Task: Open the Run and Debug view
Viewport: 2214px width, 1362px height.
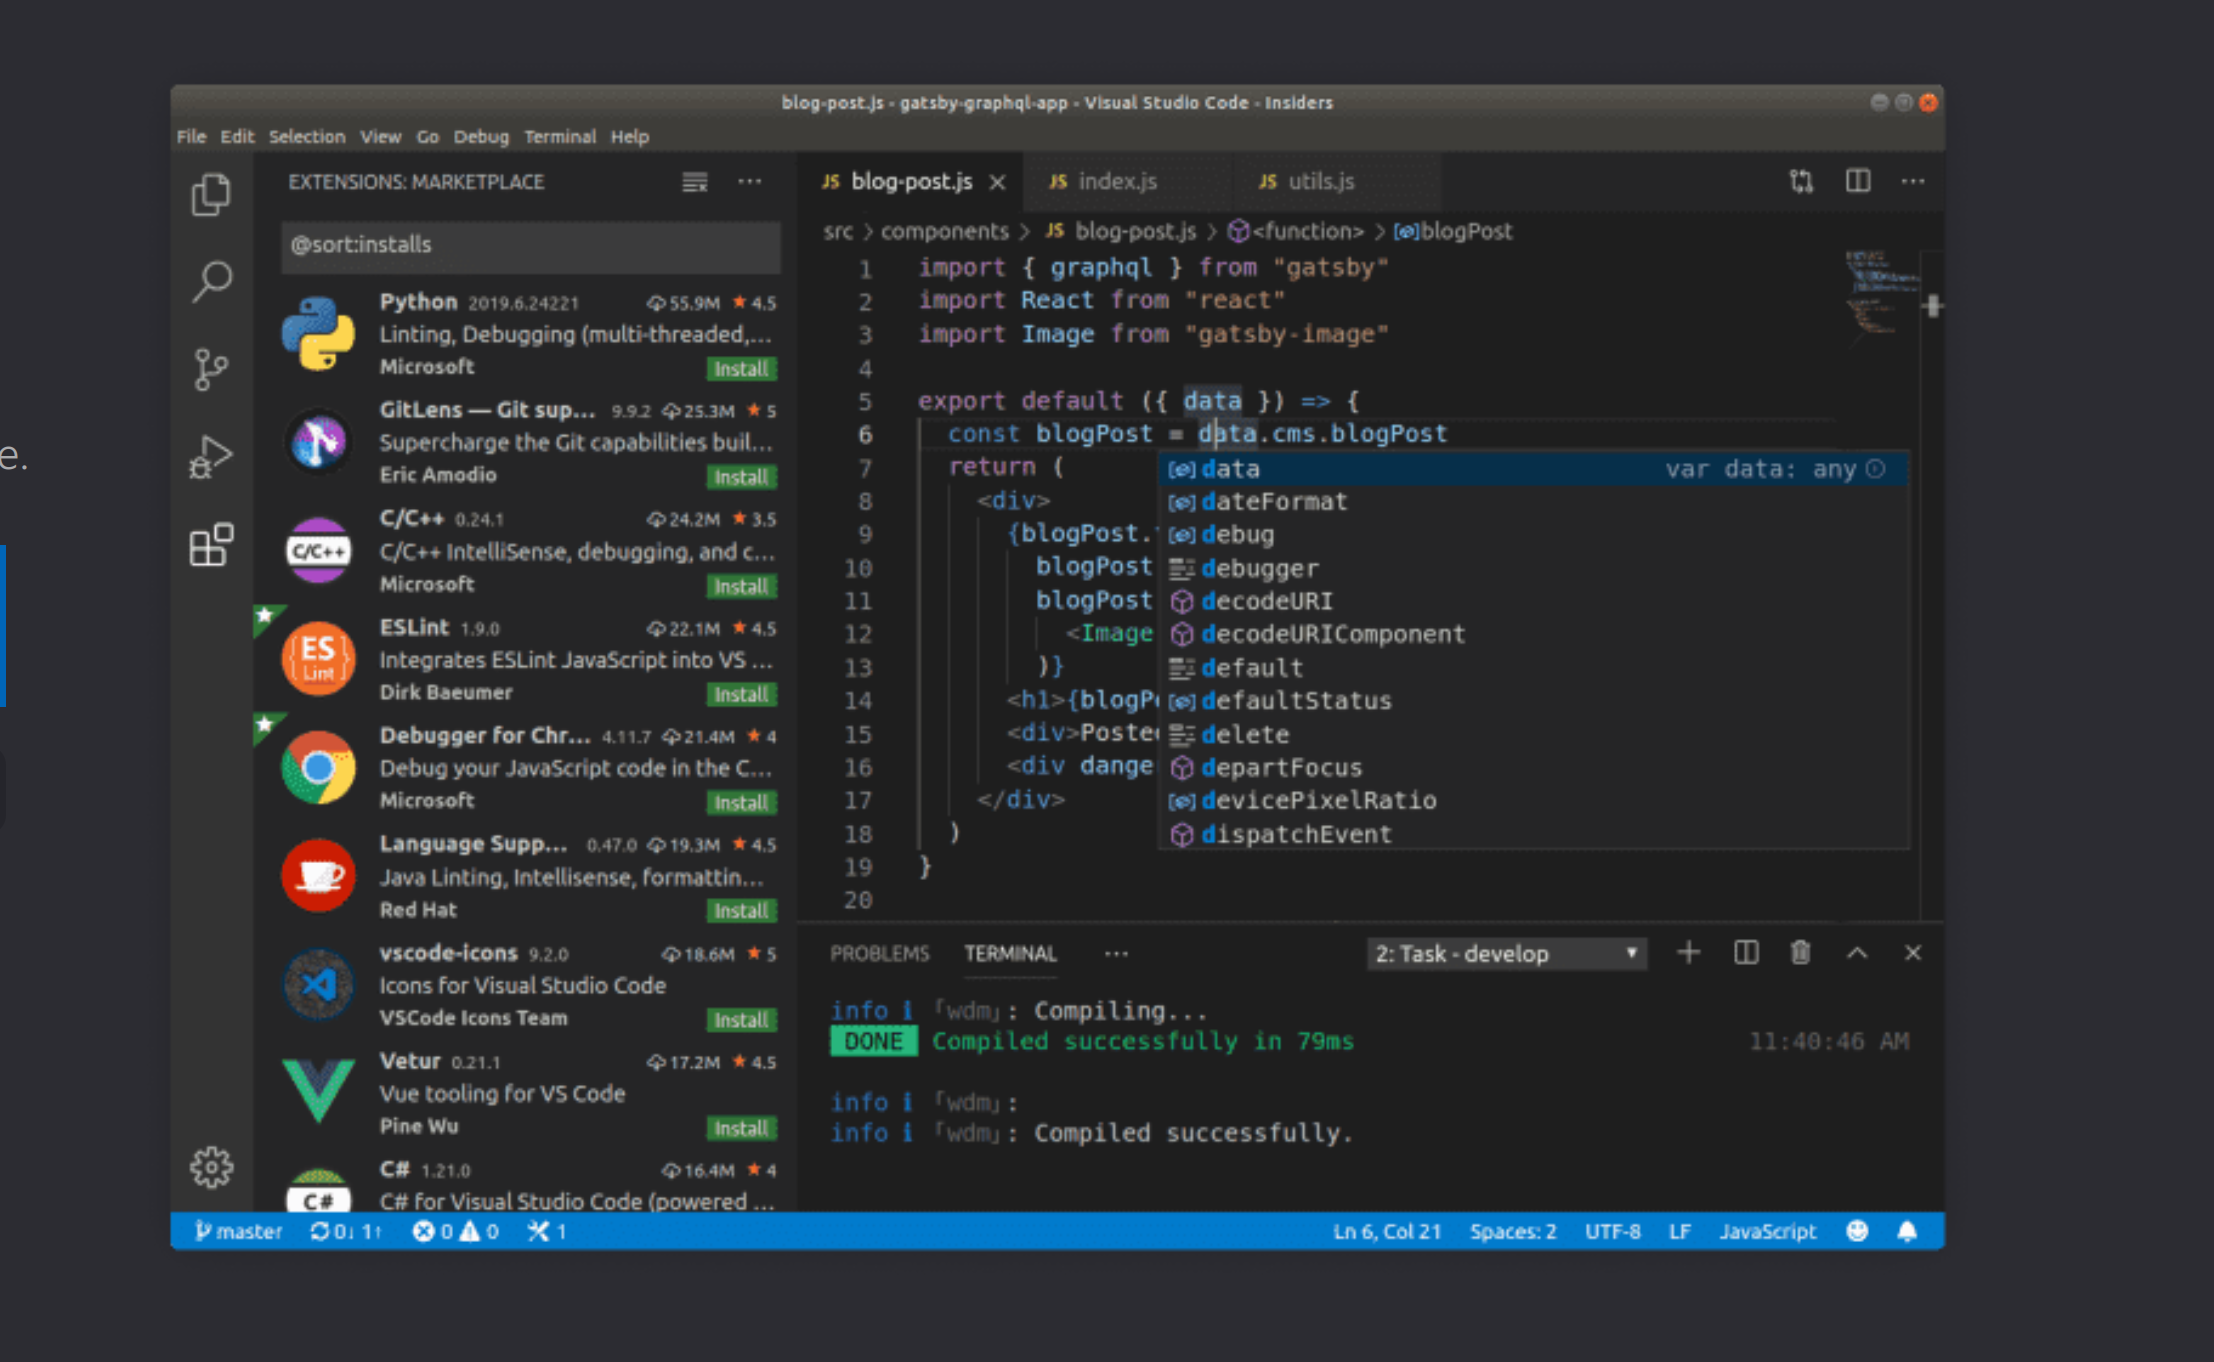Action: pyautogui.click(x=211, y=456)
